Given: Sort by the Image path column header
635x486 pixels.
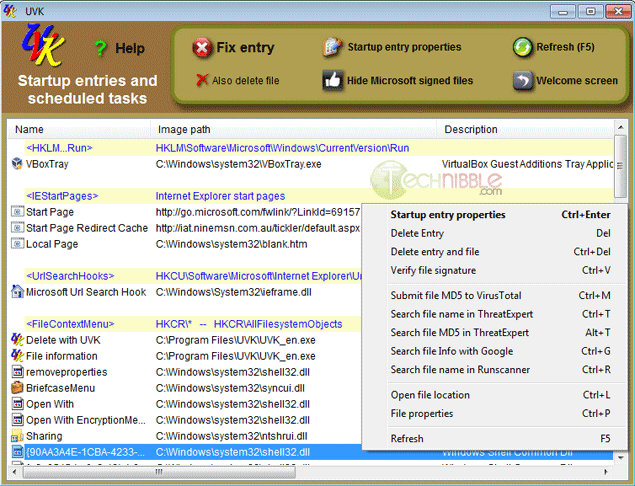Looking at the screenshot, I should 294,130.
